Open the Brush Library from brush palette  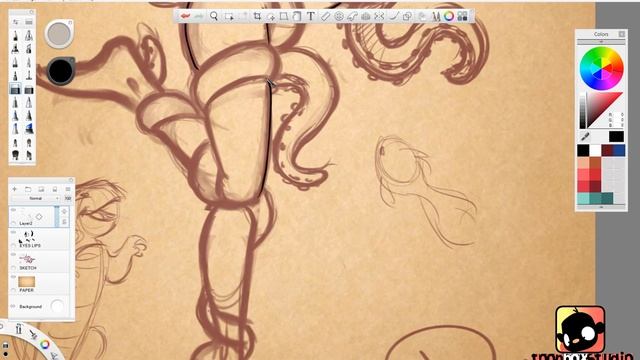tap(29, 22)
